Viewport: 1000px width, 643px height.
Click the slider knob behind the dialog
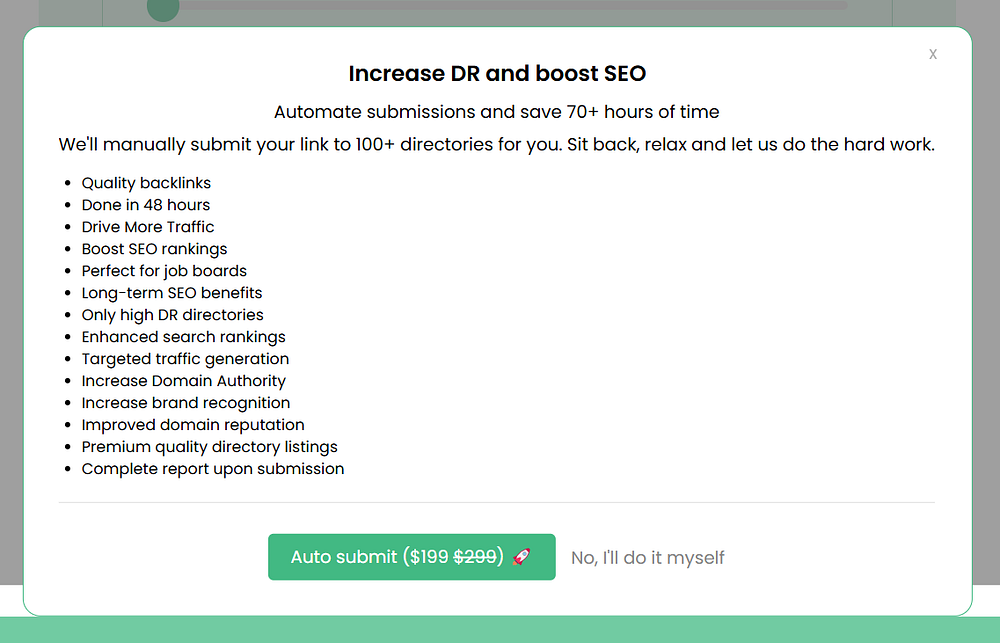[162, 9]
